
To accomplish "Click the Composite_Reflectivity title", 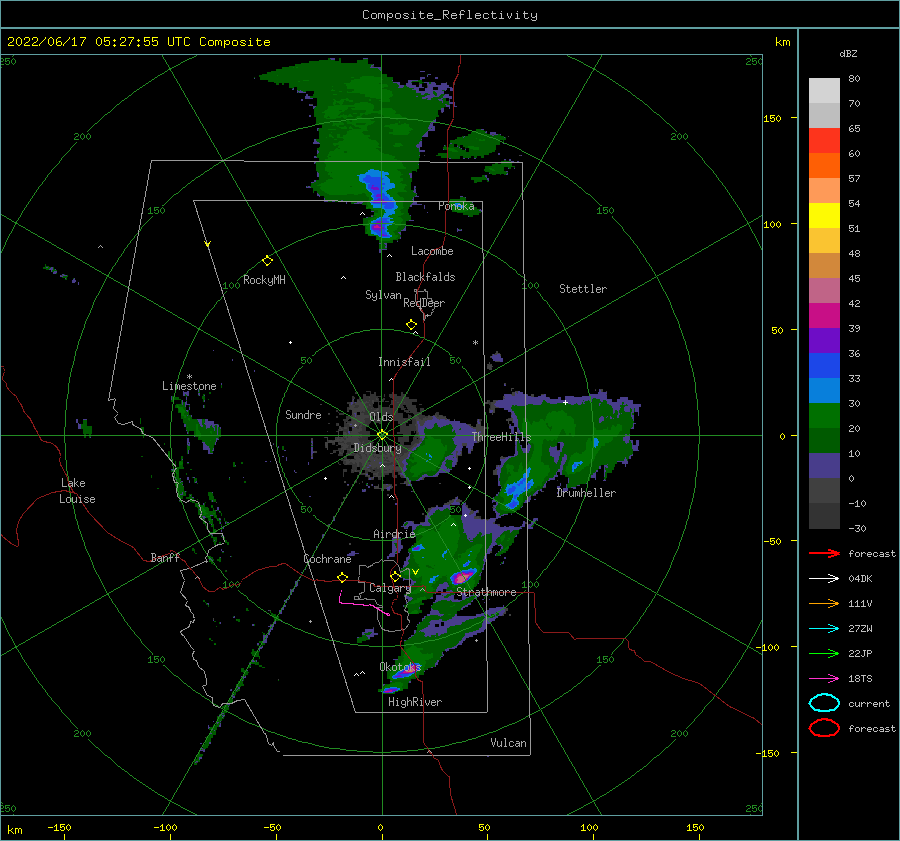I will pos(450,15).
